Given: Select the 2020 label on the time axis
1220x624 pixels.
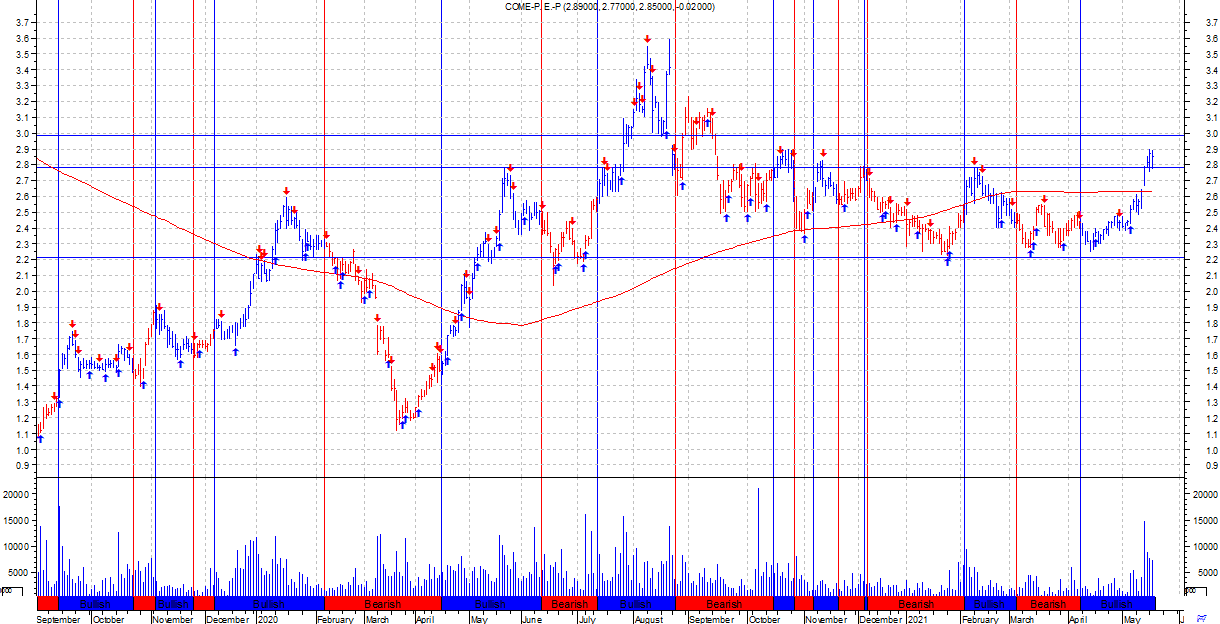Looking at the screenshot, I should 268,619.
